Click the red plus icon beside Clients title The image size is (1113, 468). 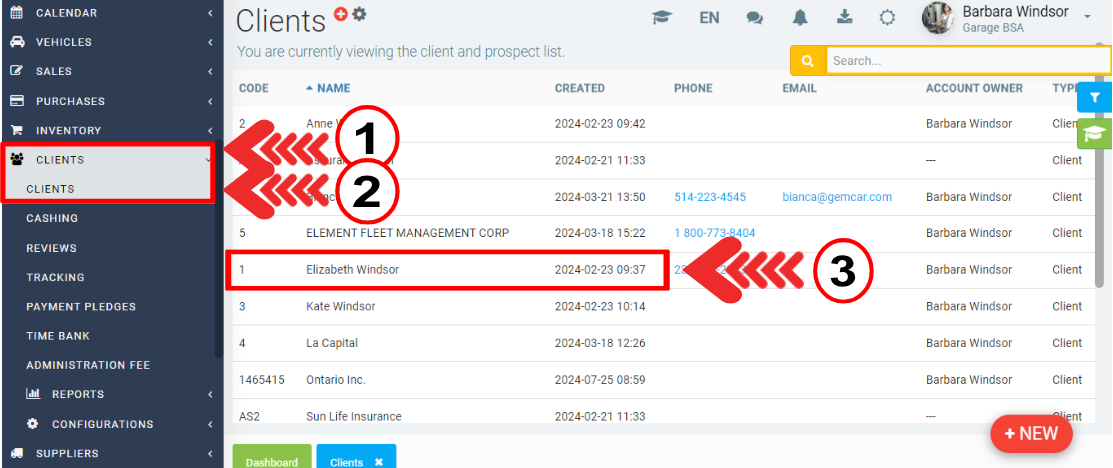[x=341, y=14]
